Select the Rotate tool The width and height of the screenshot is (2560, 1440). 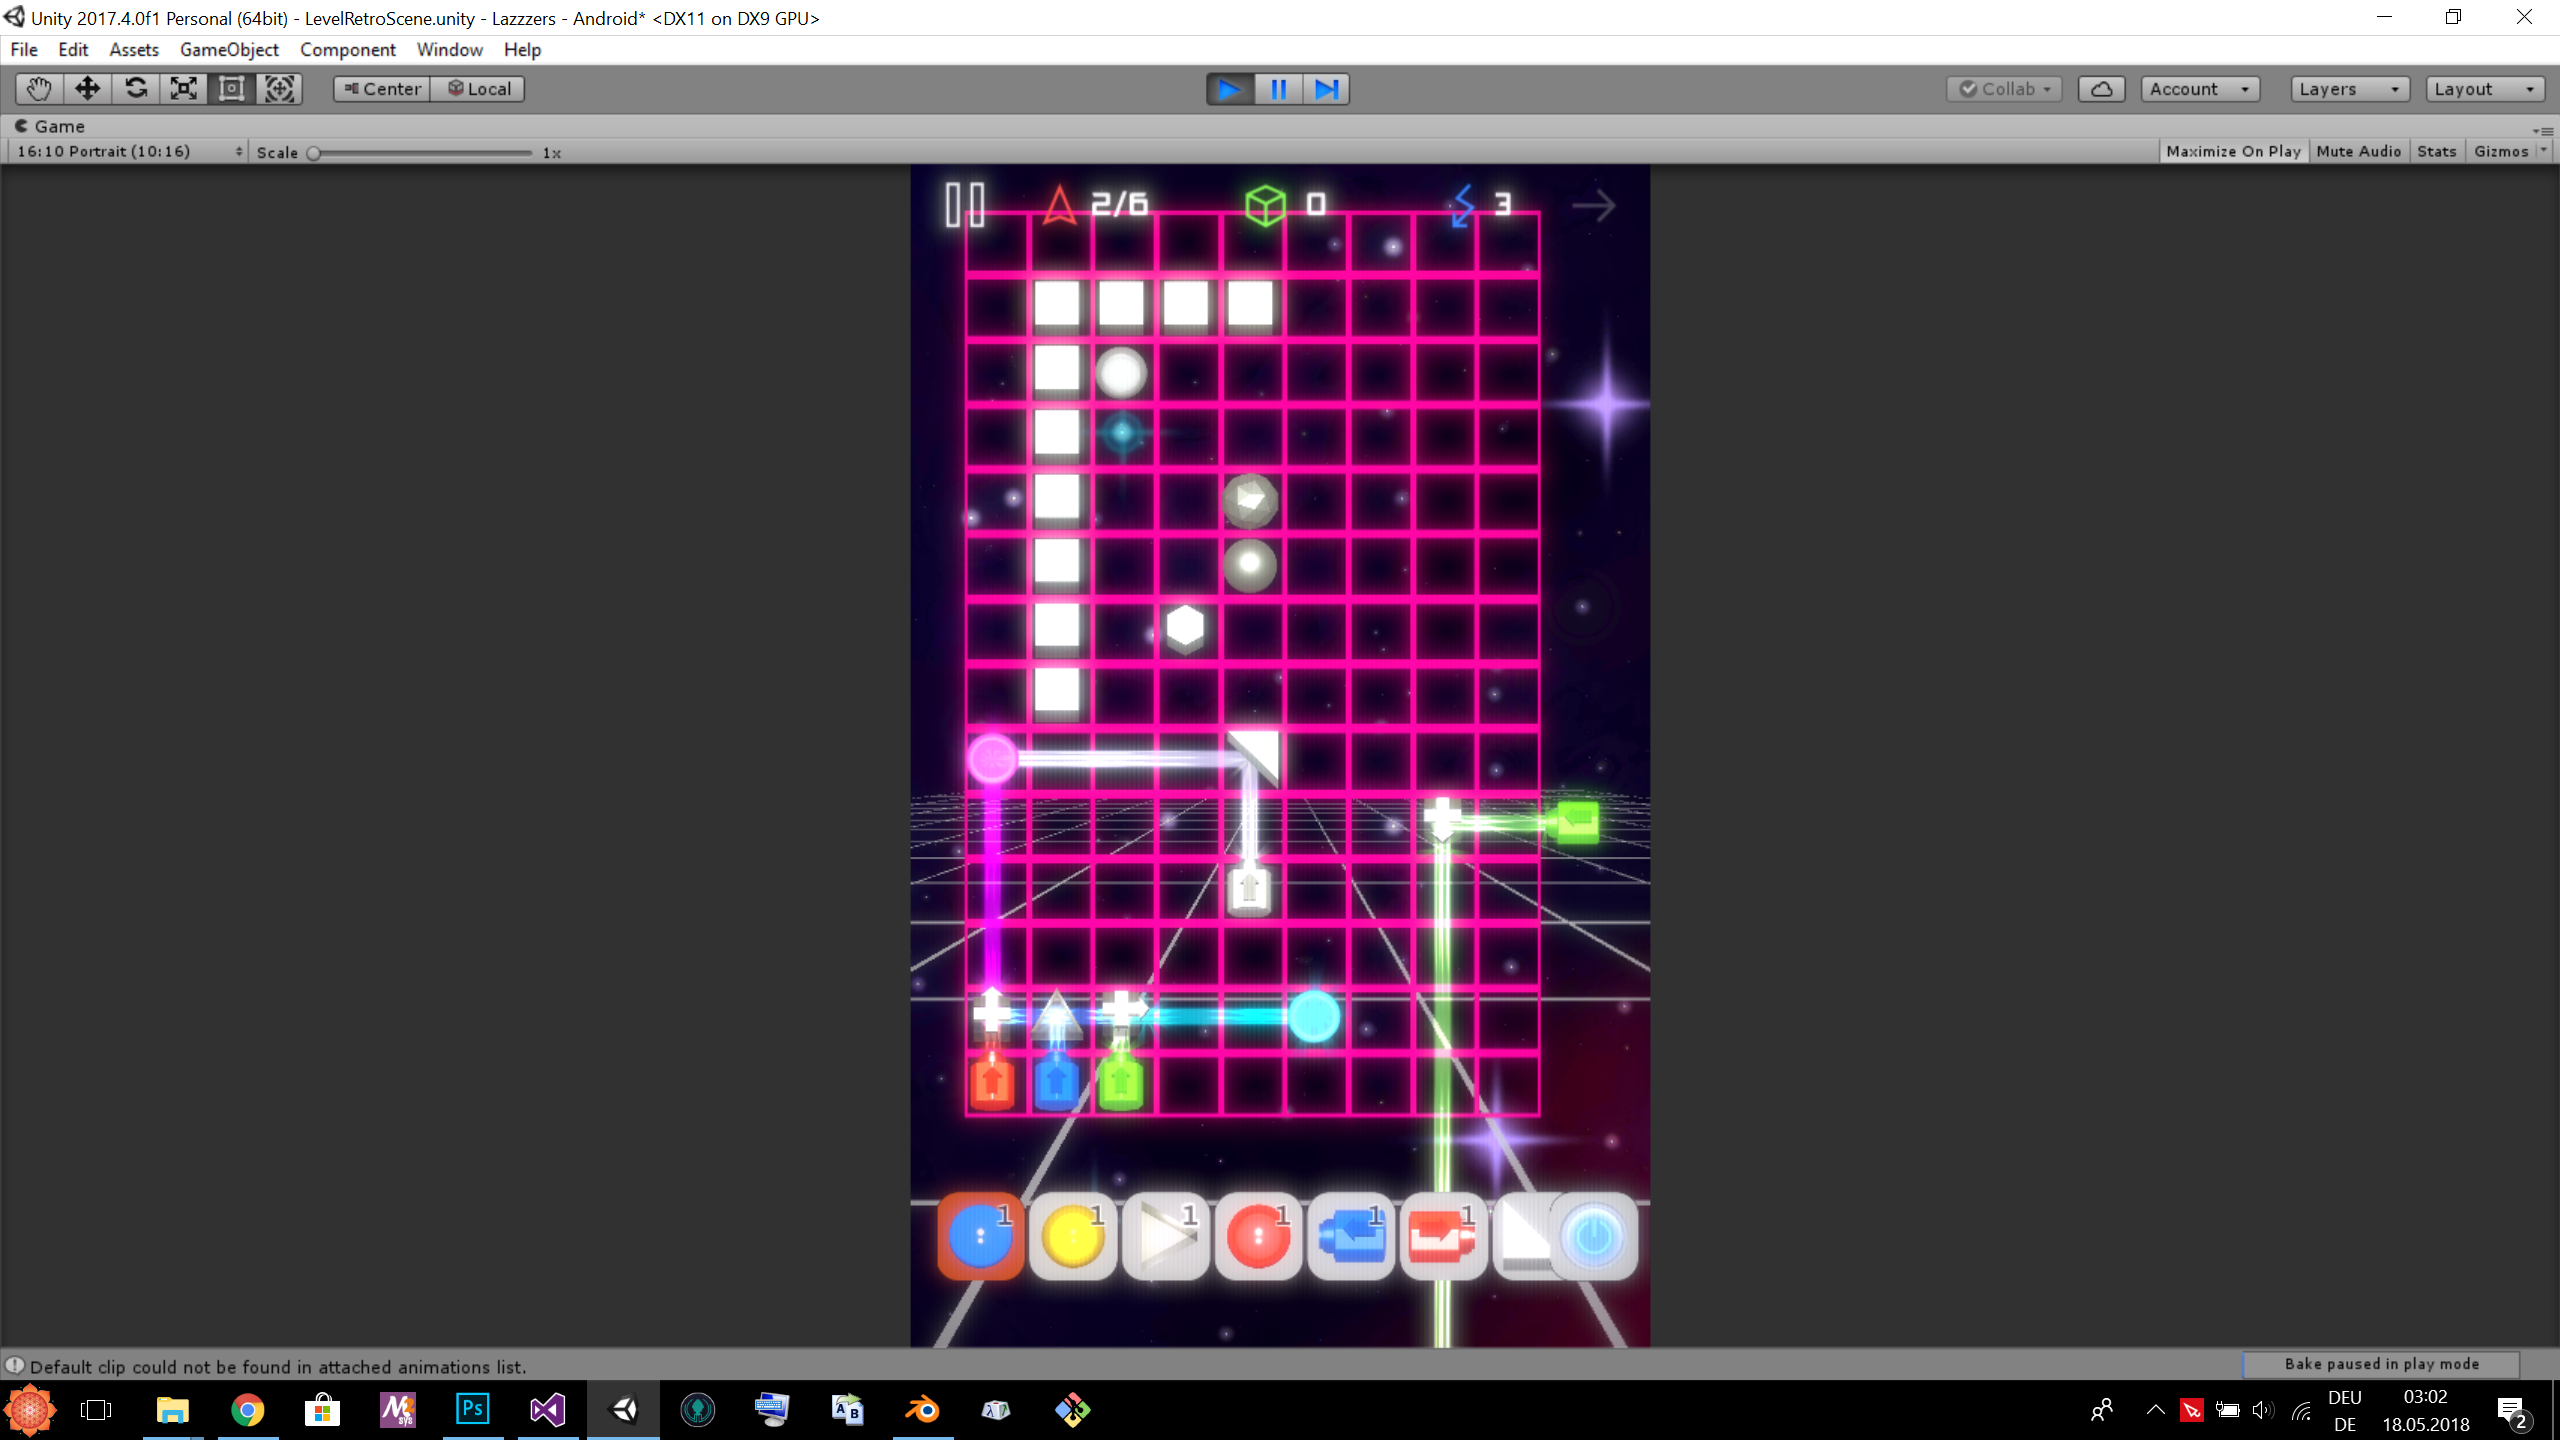point(135,89)
